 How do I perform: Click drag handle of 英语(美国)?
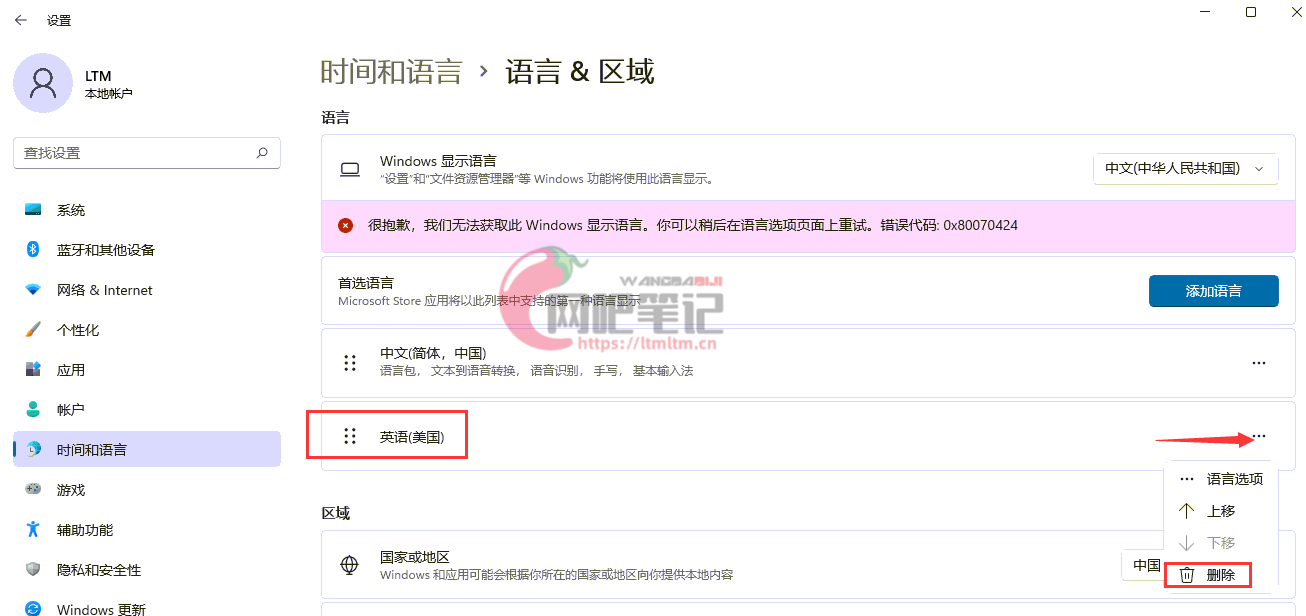click(x=350, y=436)
